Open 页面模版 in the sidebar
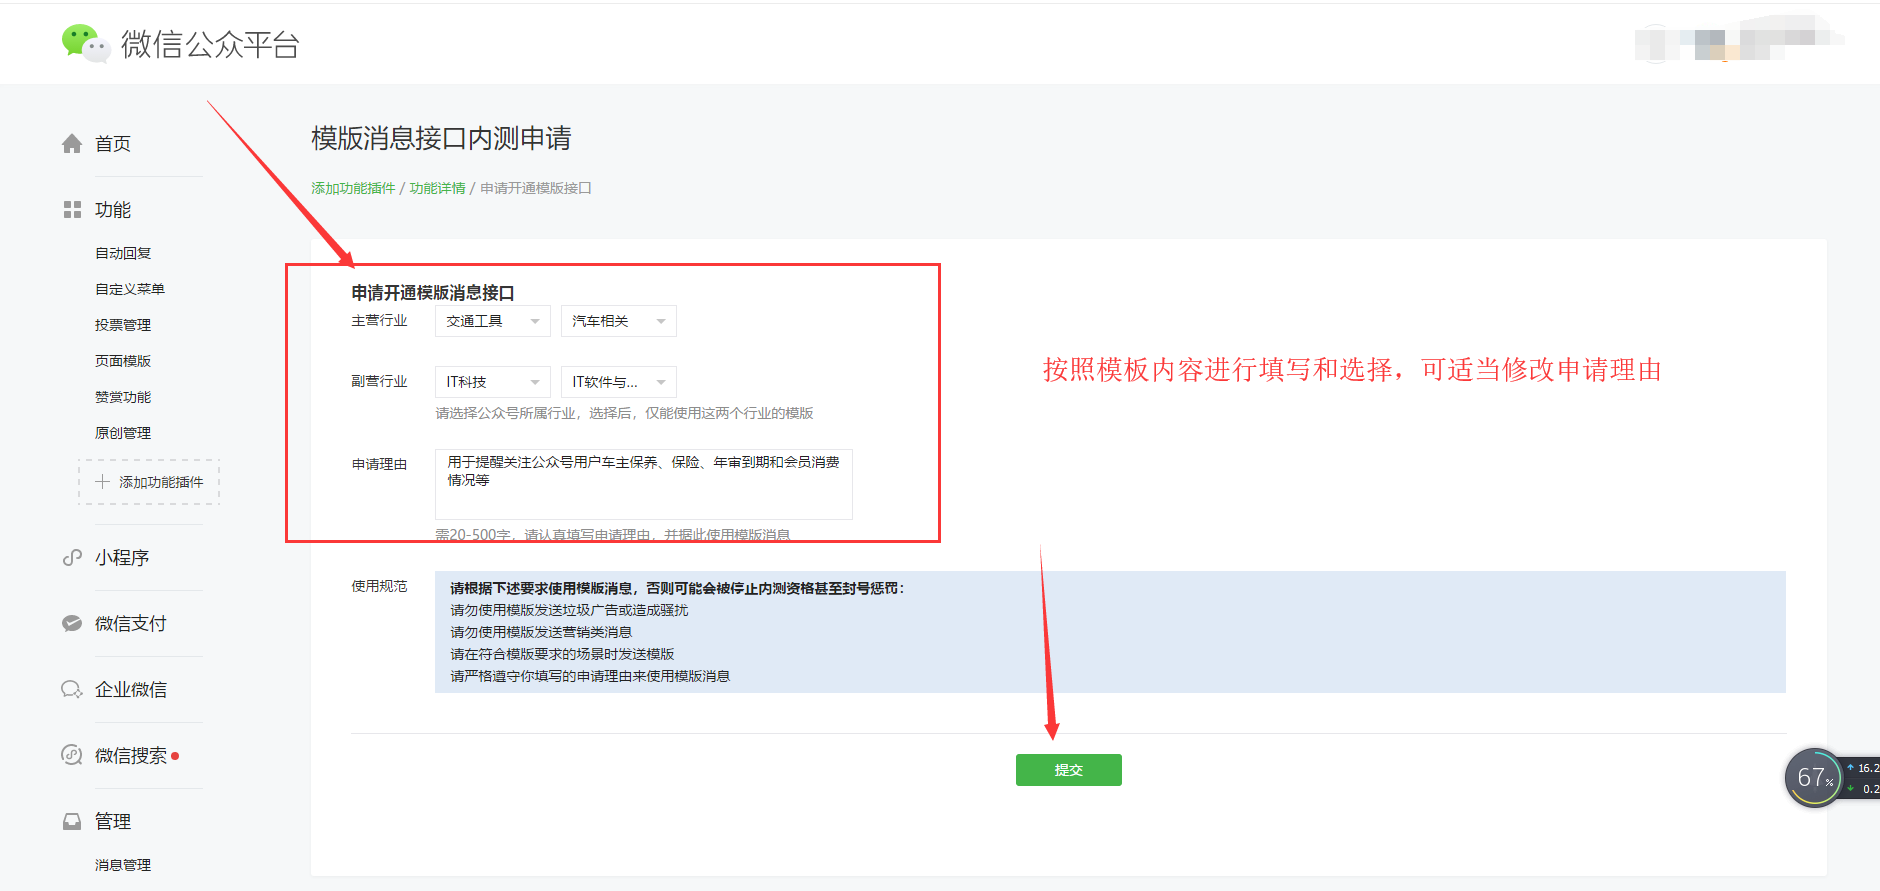 click(x=123, y=361)
